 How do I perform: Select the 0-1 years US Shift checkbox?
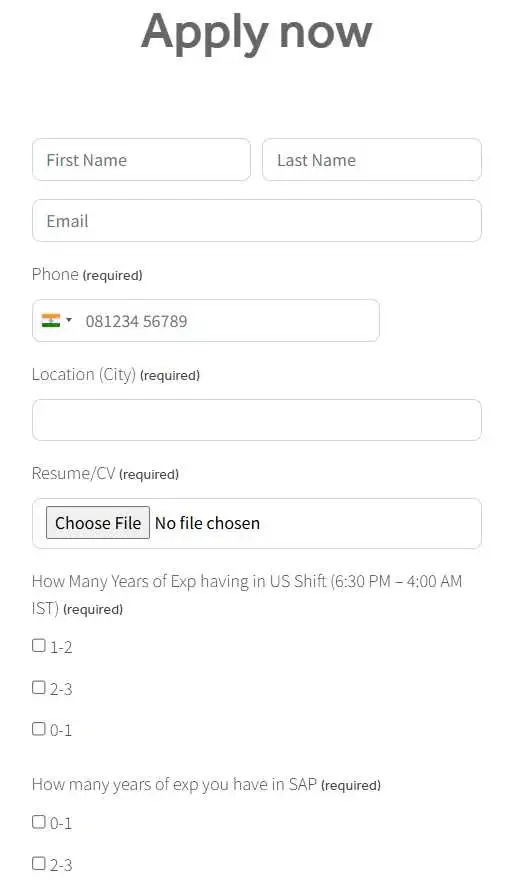pyautogui.click(x=38, y=728)
